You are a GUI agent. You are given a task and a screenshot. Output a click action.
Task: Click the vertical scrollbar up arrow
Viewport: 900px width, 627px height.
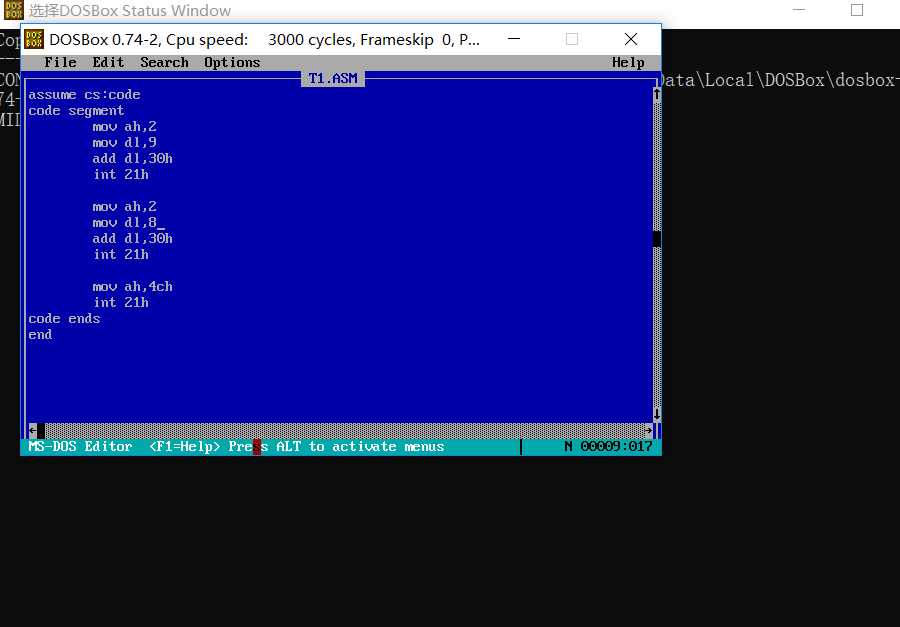657,94
